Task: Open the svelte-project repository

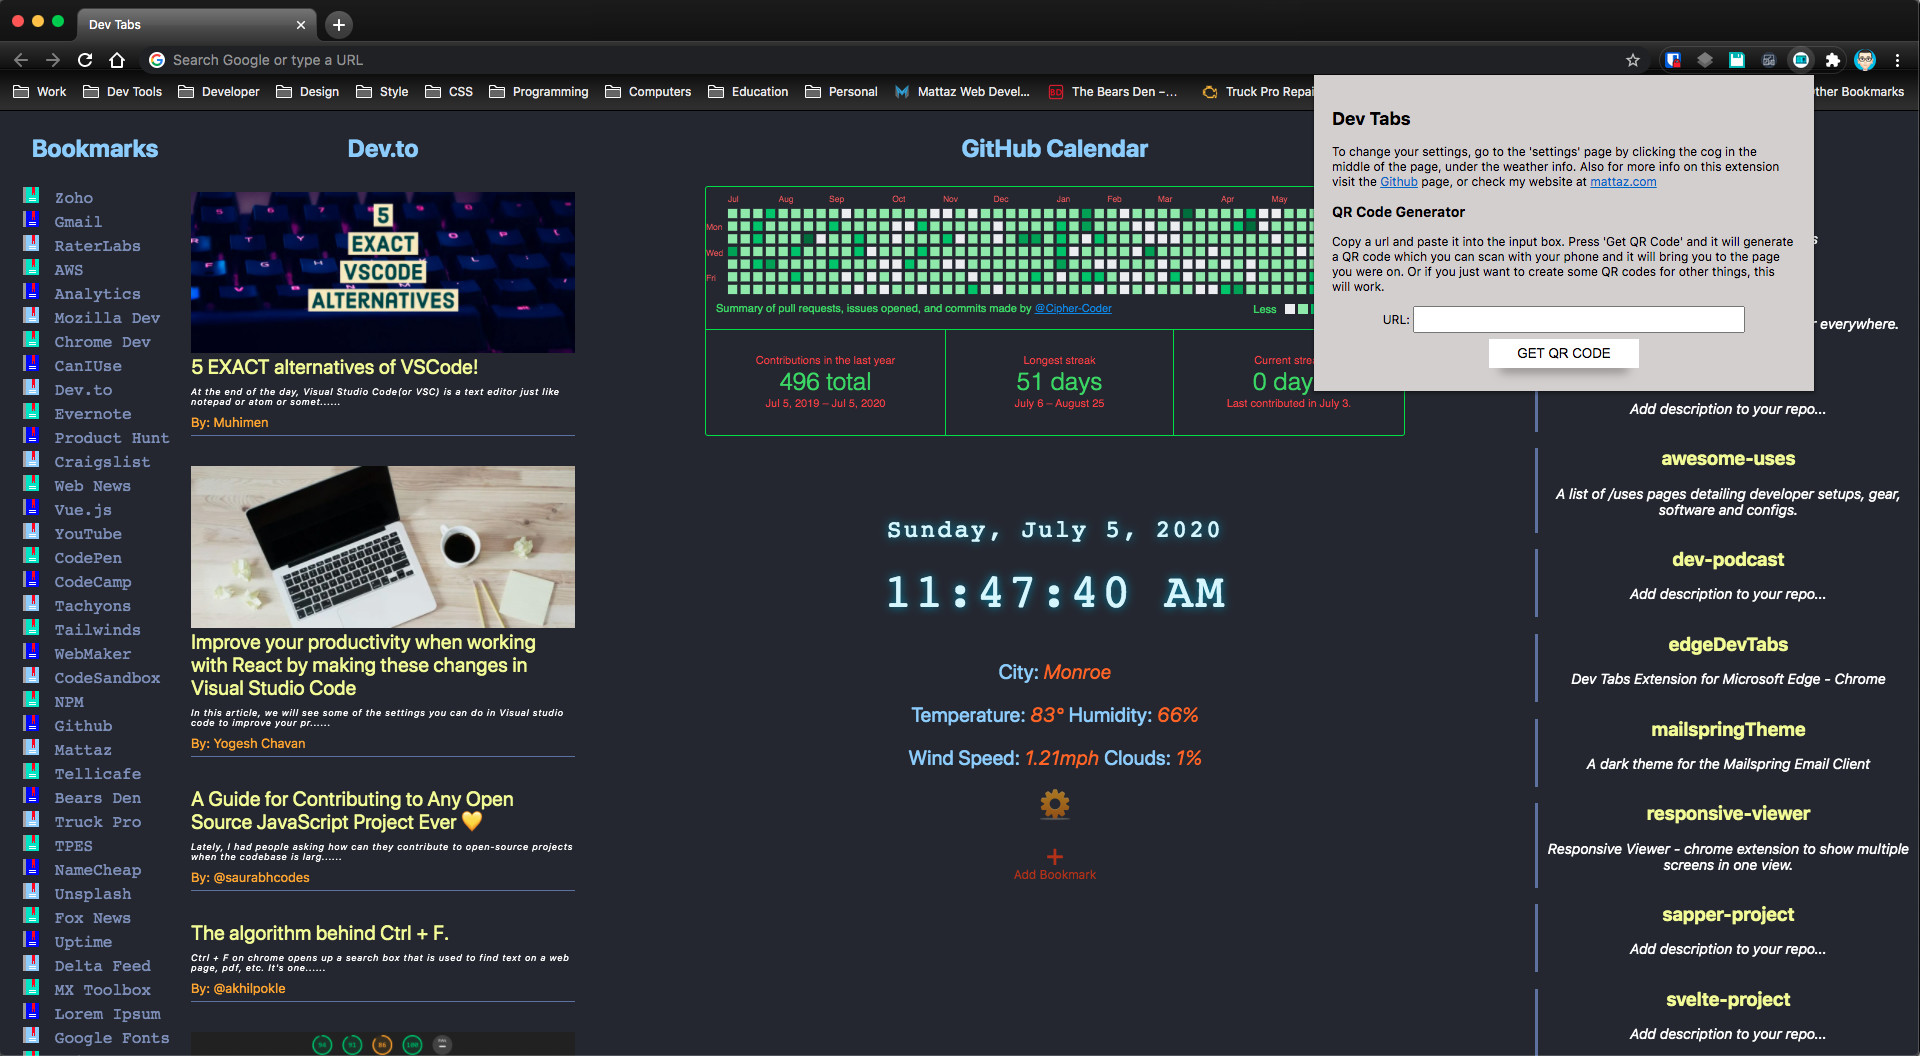Action: pyautogui.click(x=1728, y=1000)
